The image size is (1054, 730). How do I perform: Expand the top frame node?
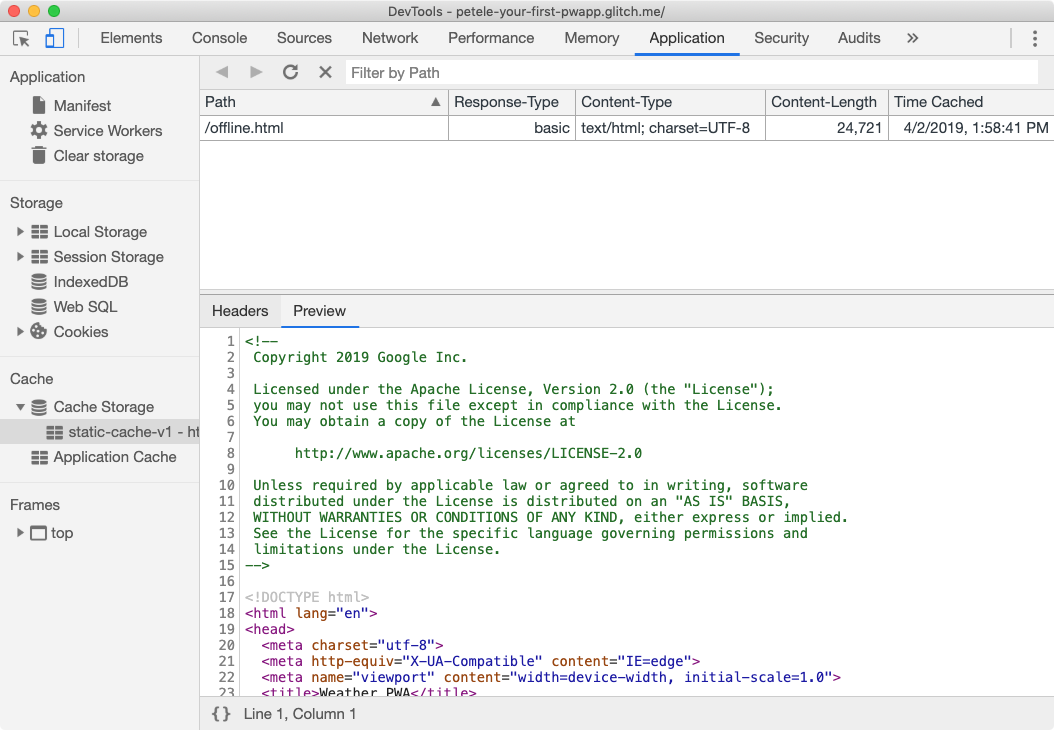click(x=20, y=533)
